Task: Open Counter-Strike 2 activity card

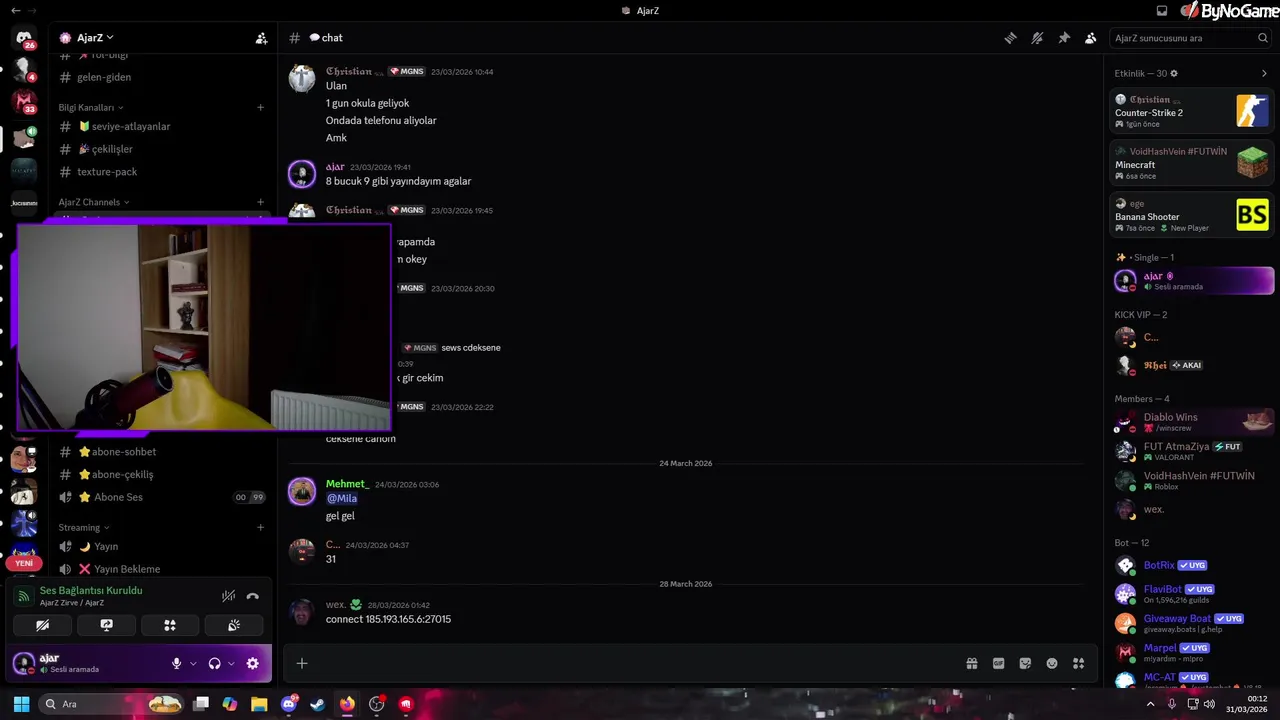Action: tap(1192, 111)
